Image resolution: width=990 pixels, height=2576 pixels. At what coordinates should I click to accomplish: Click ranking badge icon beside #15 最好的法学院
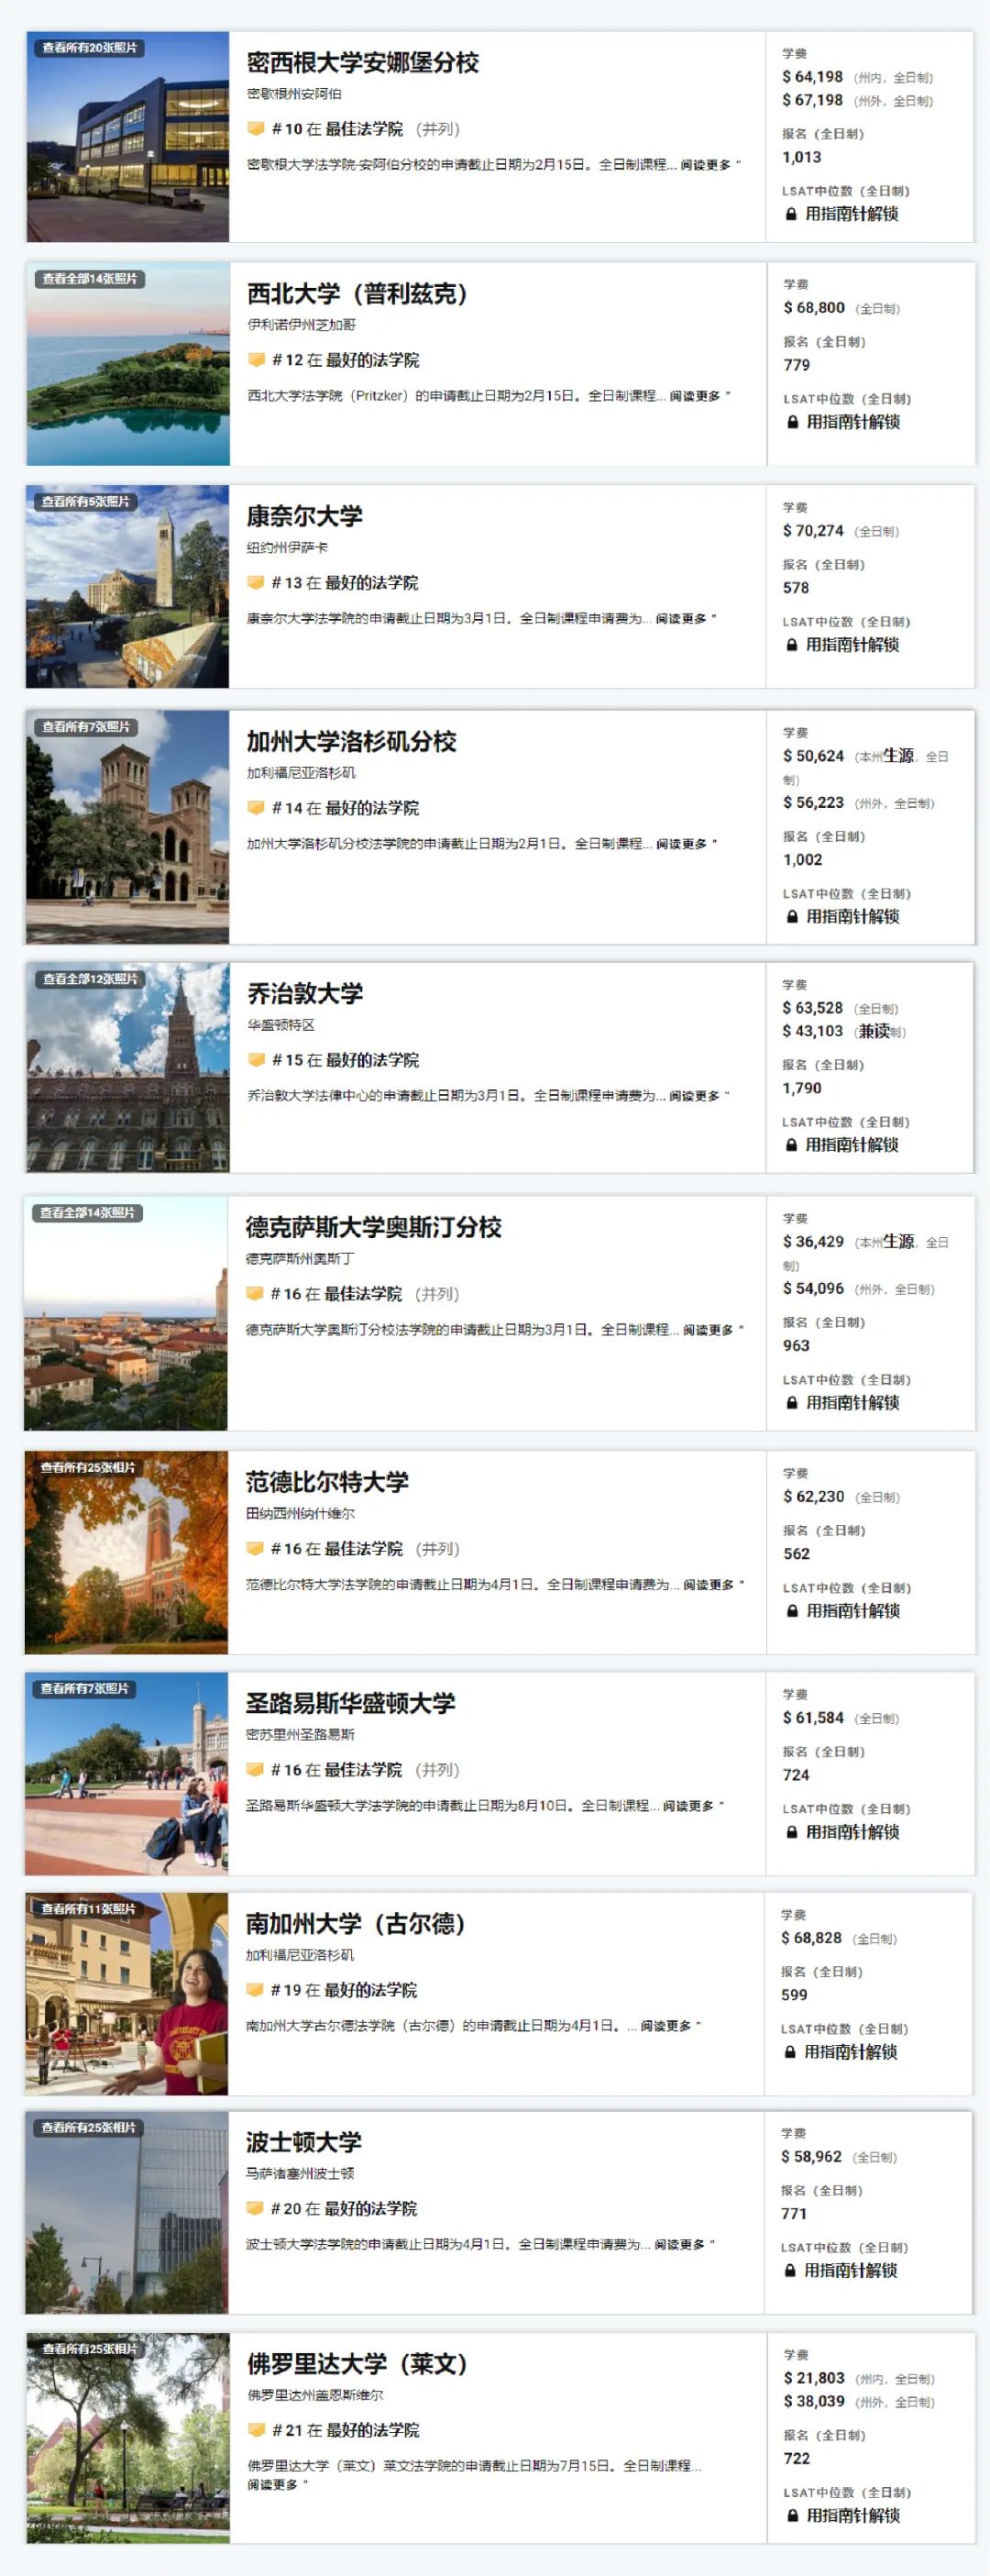click(256, 1060)
